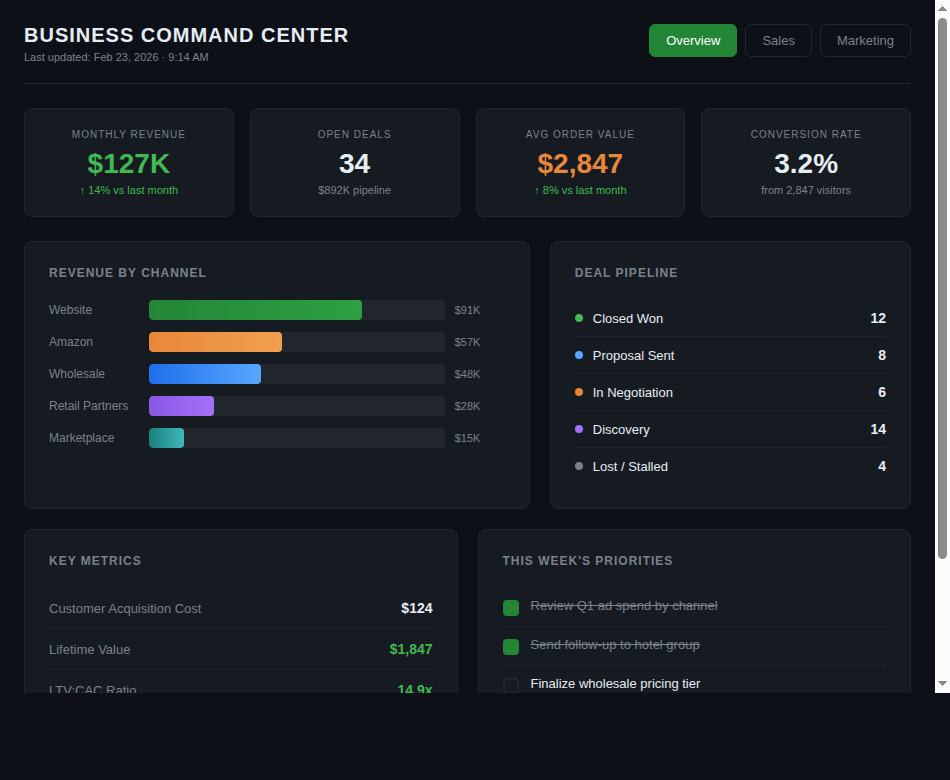
Task: Click the purple Discovery status dot
Action: (578, 429)
